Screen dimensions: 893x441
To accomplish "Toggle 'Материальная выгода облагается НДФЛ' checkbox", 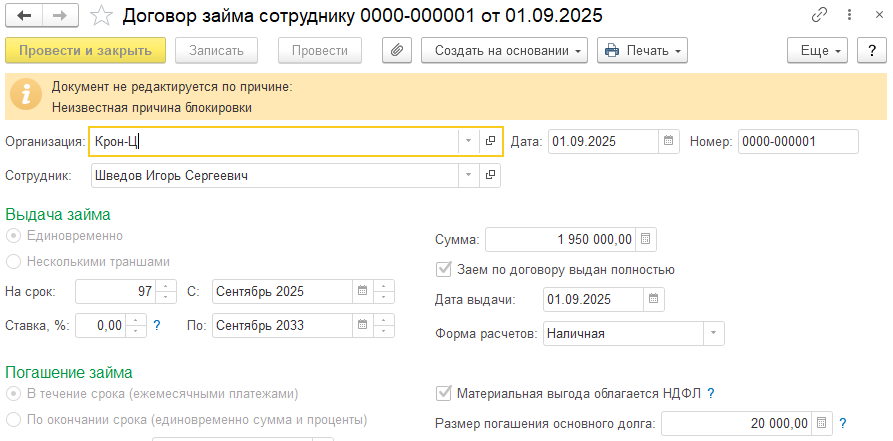I will [x=444, y=393].
